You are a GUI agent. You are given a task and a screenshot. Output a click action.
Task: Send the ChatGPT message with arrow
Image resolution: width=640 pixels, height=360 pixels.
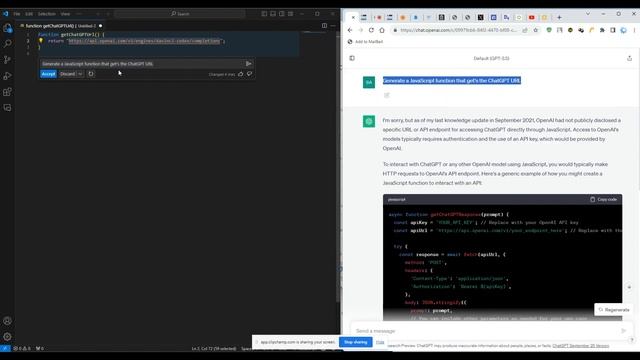(623, 331)
